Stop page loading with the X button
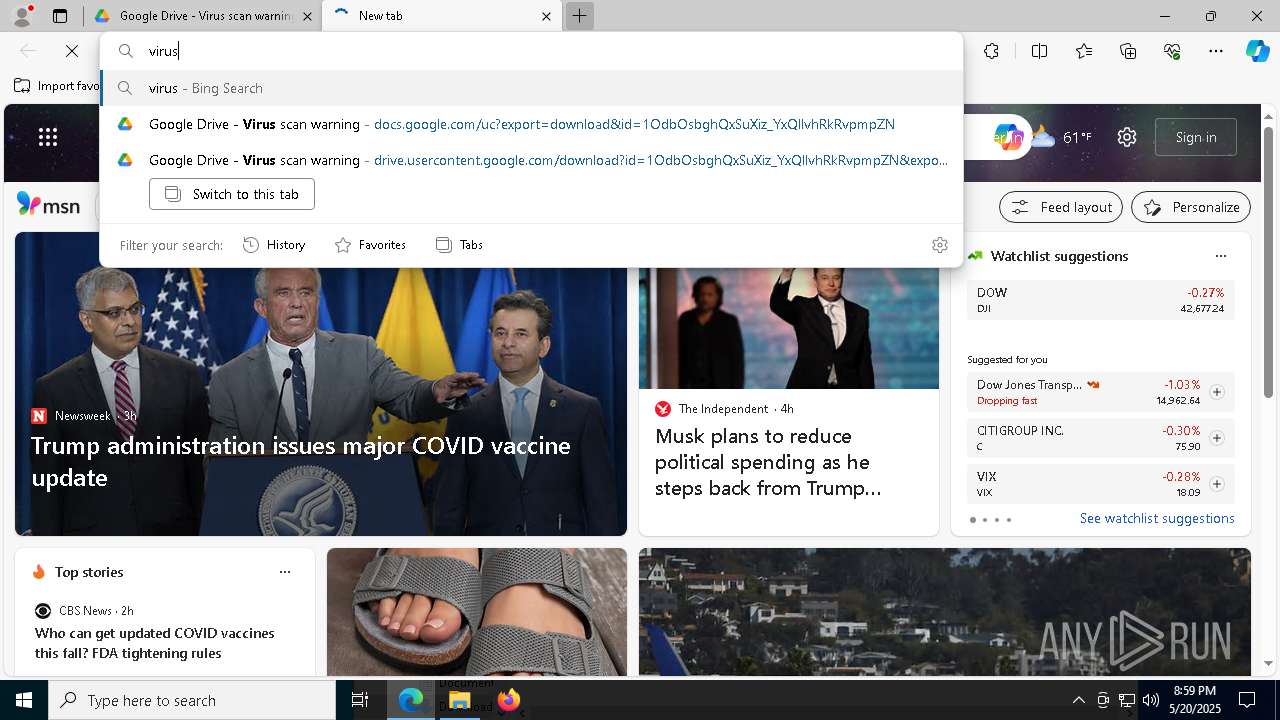Viewport: 1280px width, 720px height. pyautogui.click(x=72, y=51)
